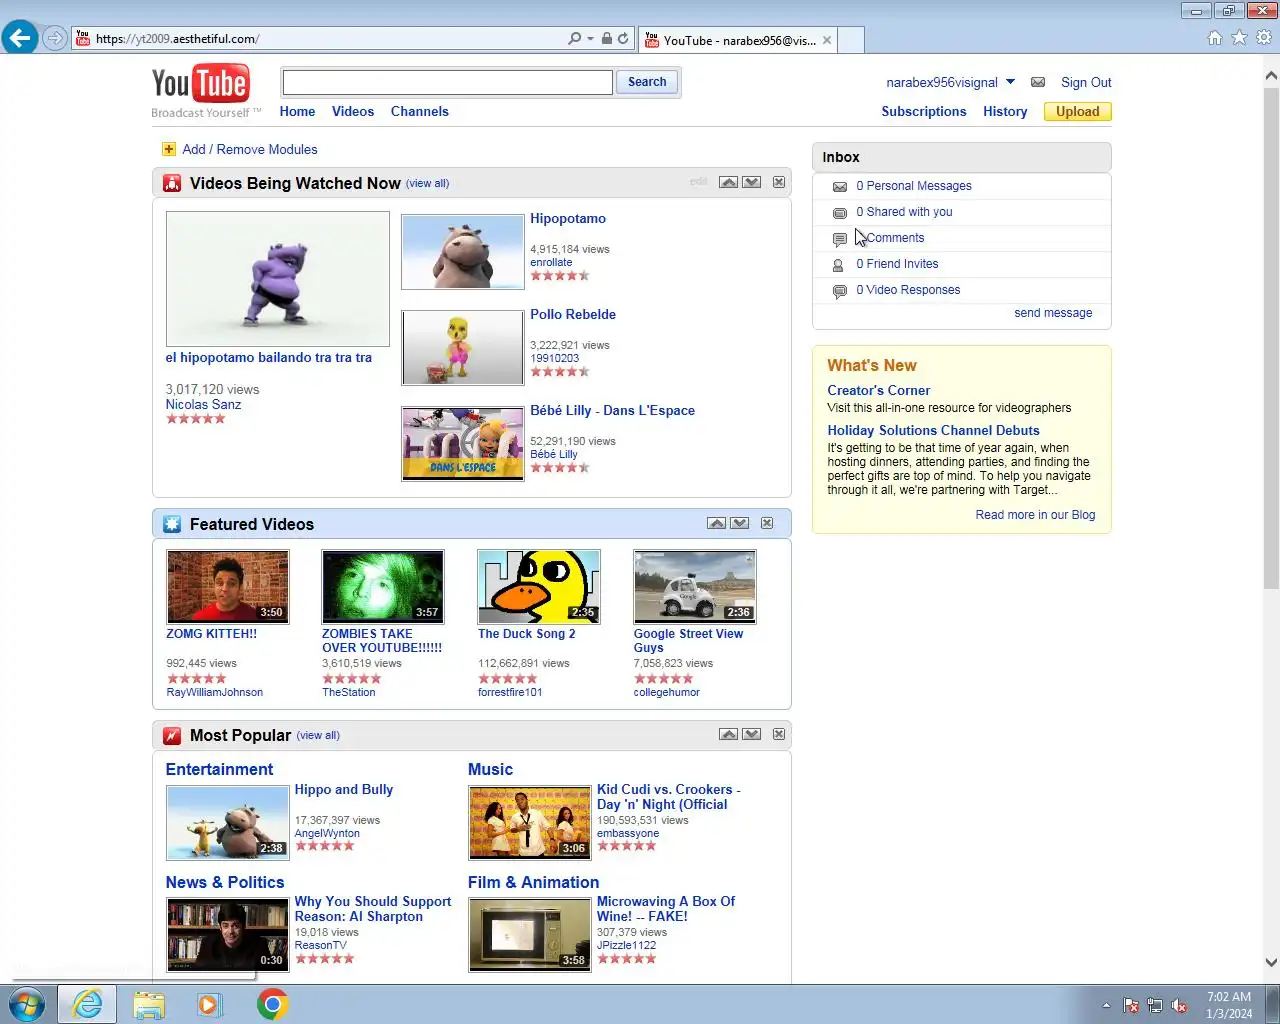This screenshot has height=1024, width=1280.
Task: Click the Search button
Action: coord(647,82)
